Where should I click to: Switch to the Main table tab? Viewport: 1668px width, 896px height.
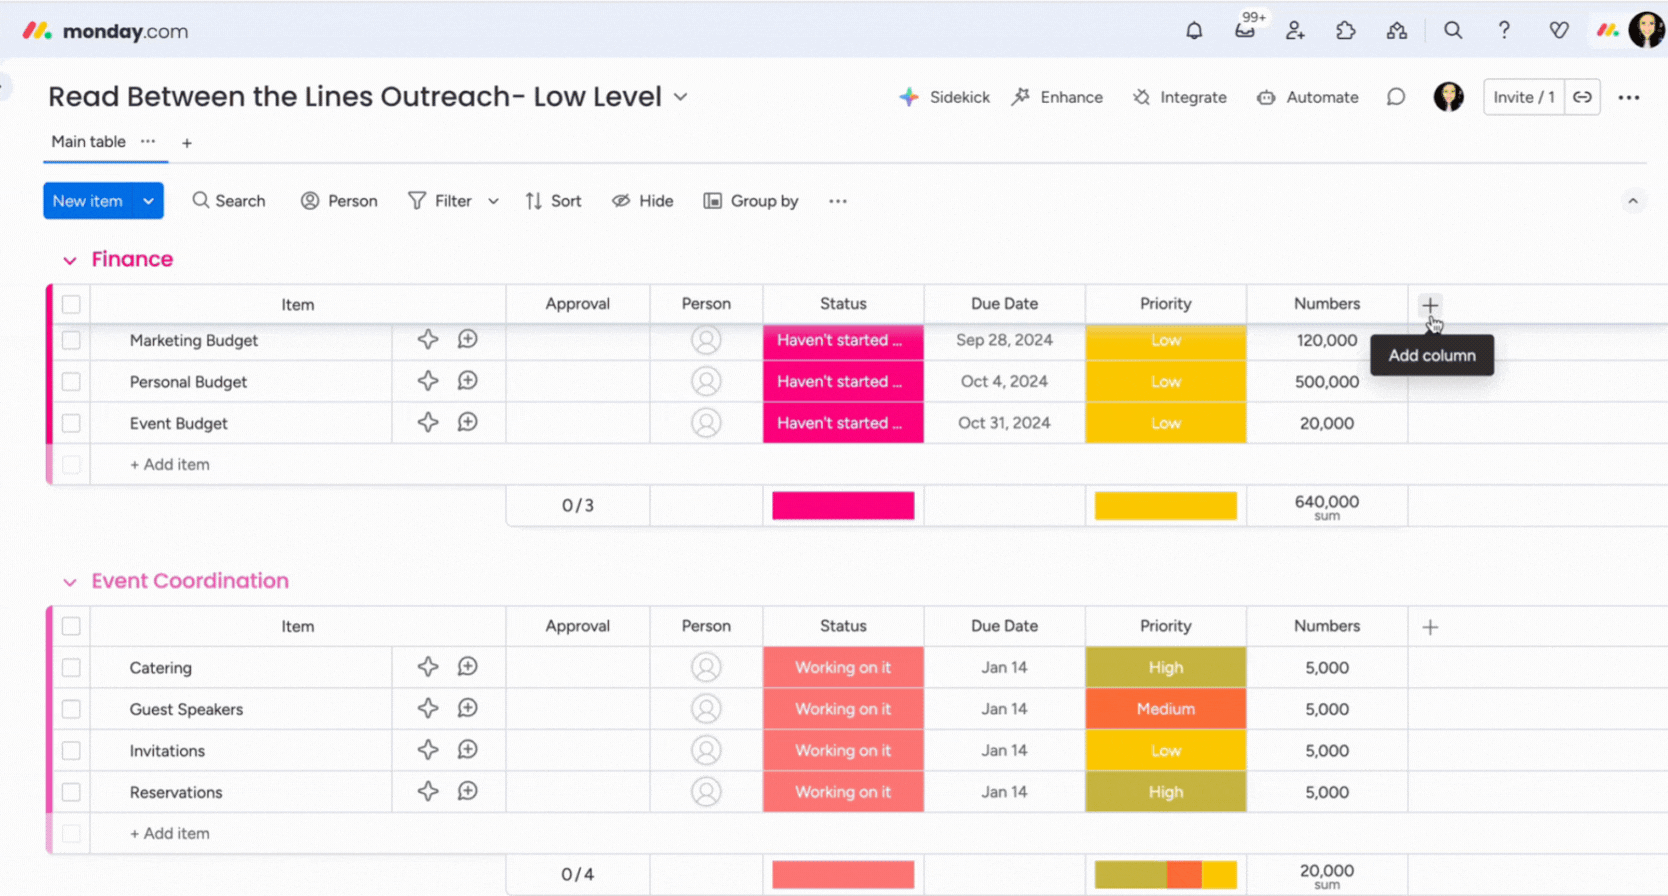pos(88,142)
